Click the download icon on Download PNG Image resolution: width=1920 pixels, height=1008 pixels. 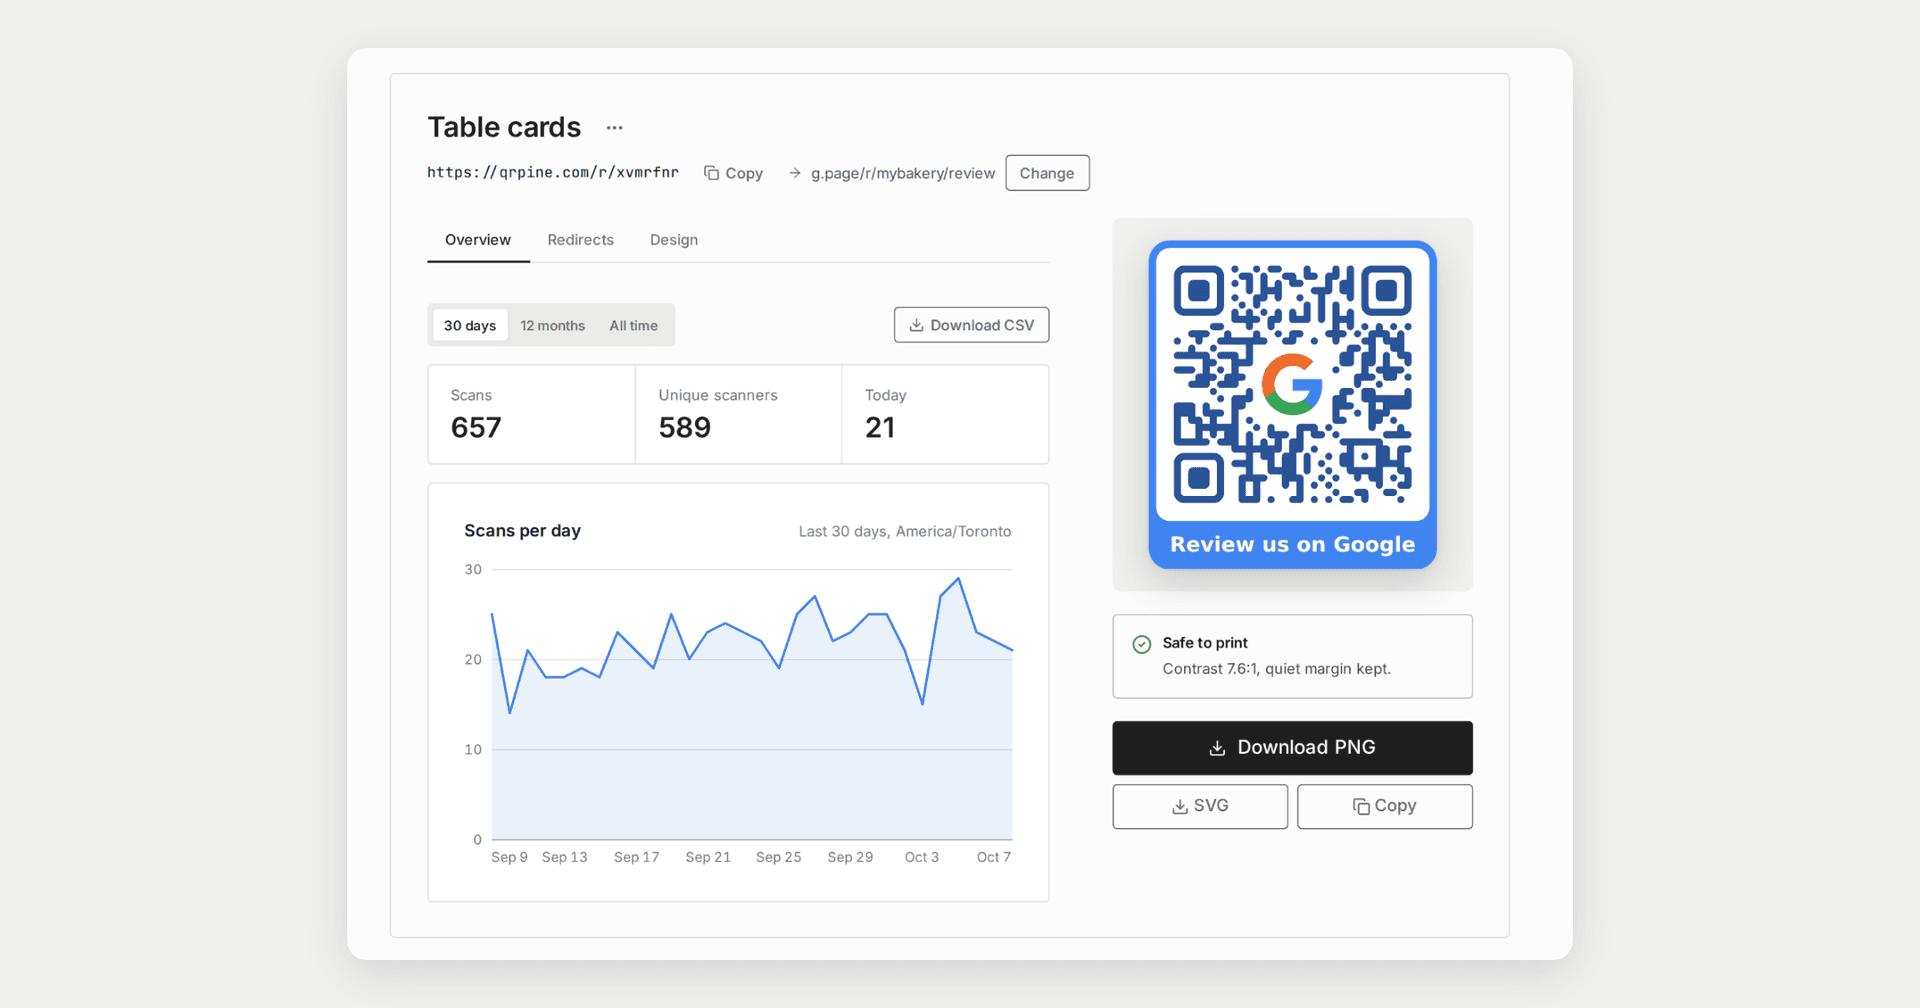[1217, 748]
